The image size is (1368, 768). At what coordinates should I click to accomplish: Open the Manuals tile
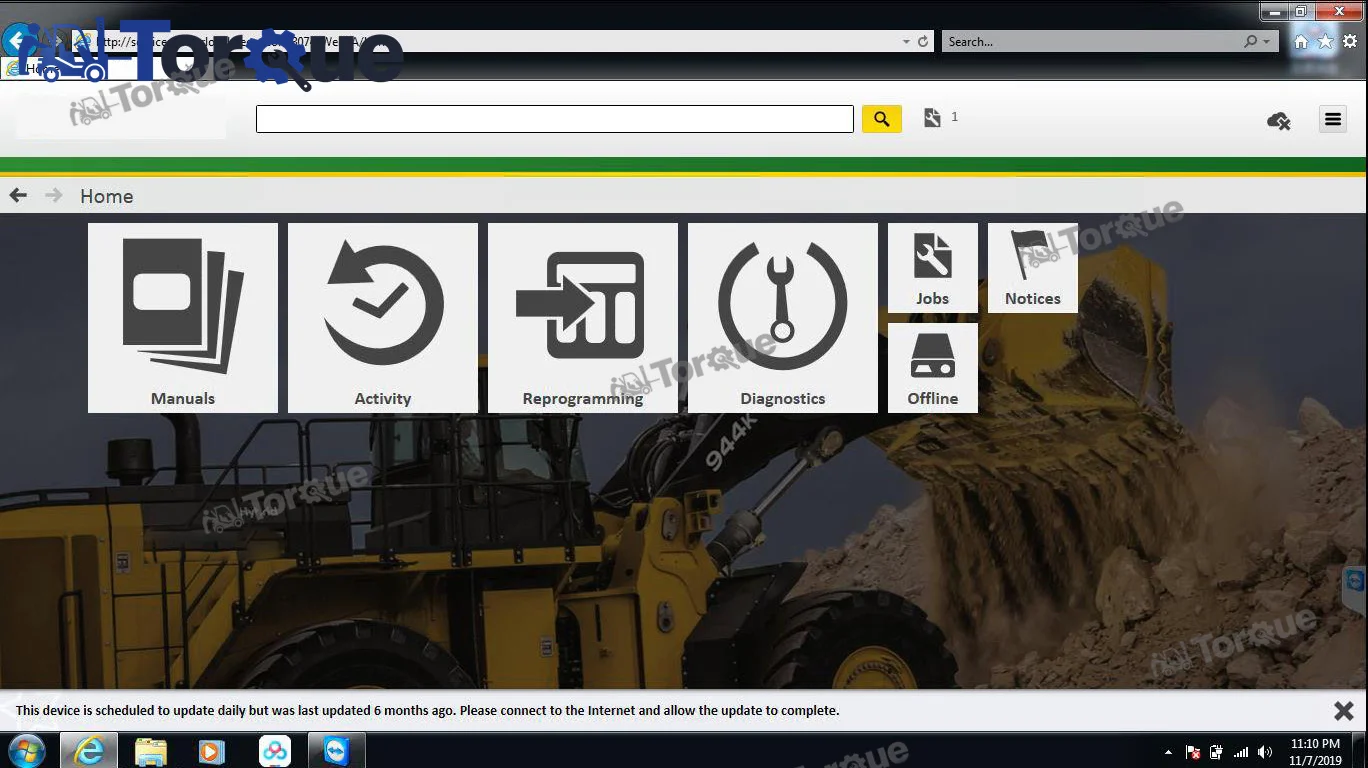tap(183, 317)
